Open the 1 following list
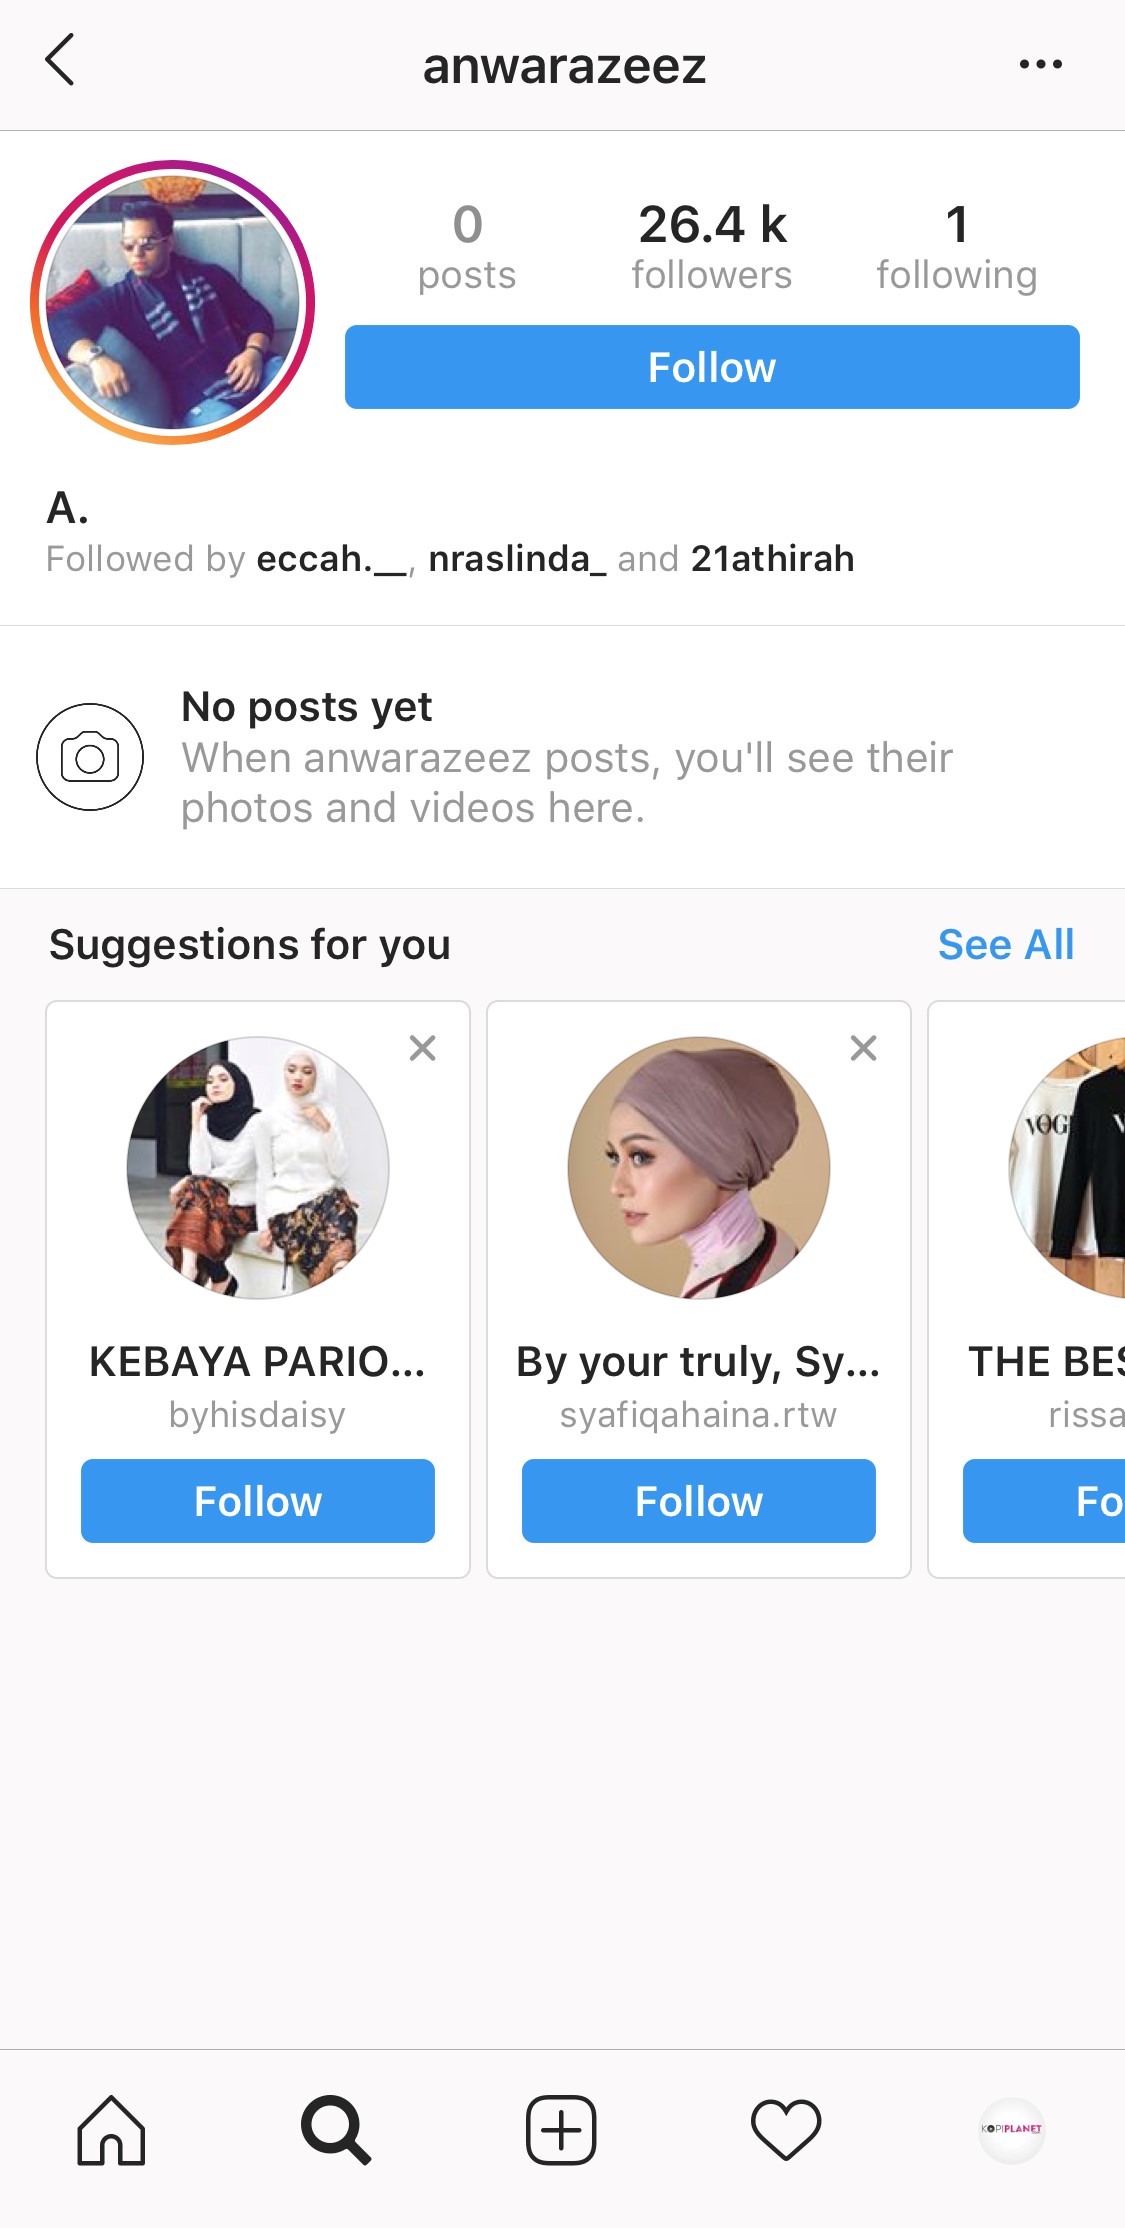1125x2228 pixels. click(x=956, y=246)
